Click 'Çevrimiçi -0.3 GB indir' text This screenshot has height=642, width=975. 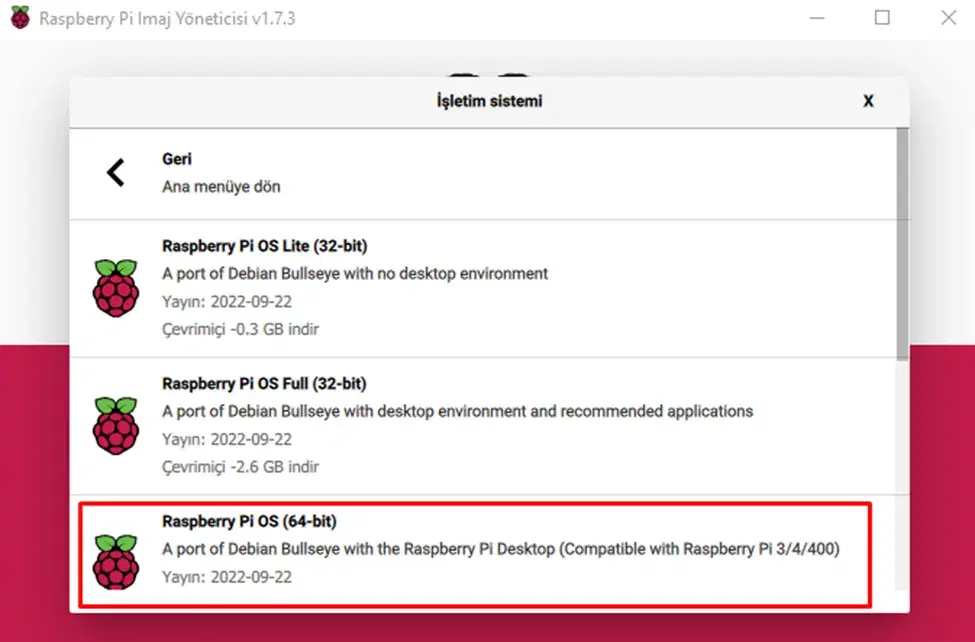click(x=241, y=329)
